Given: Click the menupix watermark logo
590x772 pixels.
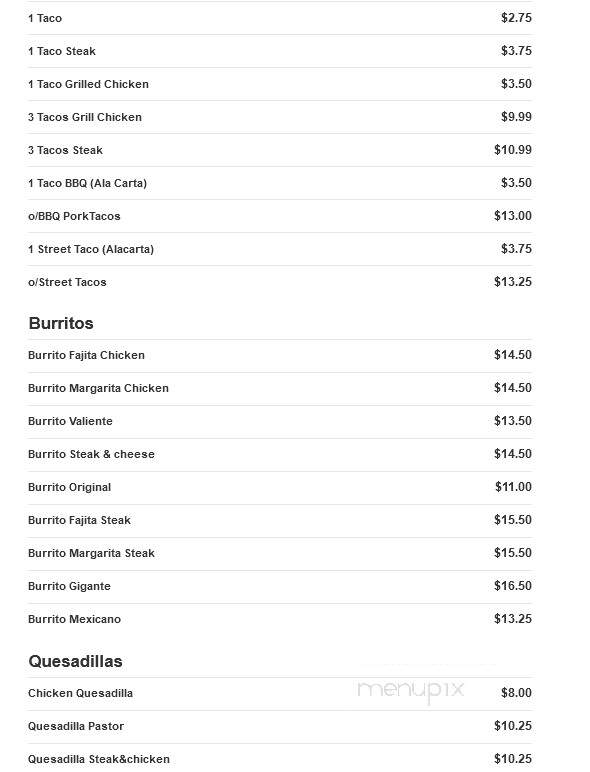Looking at the screenshot, I should click(x=410, y=690).
